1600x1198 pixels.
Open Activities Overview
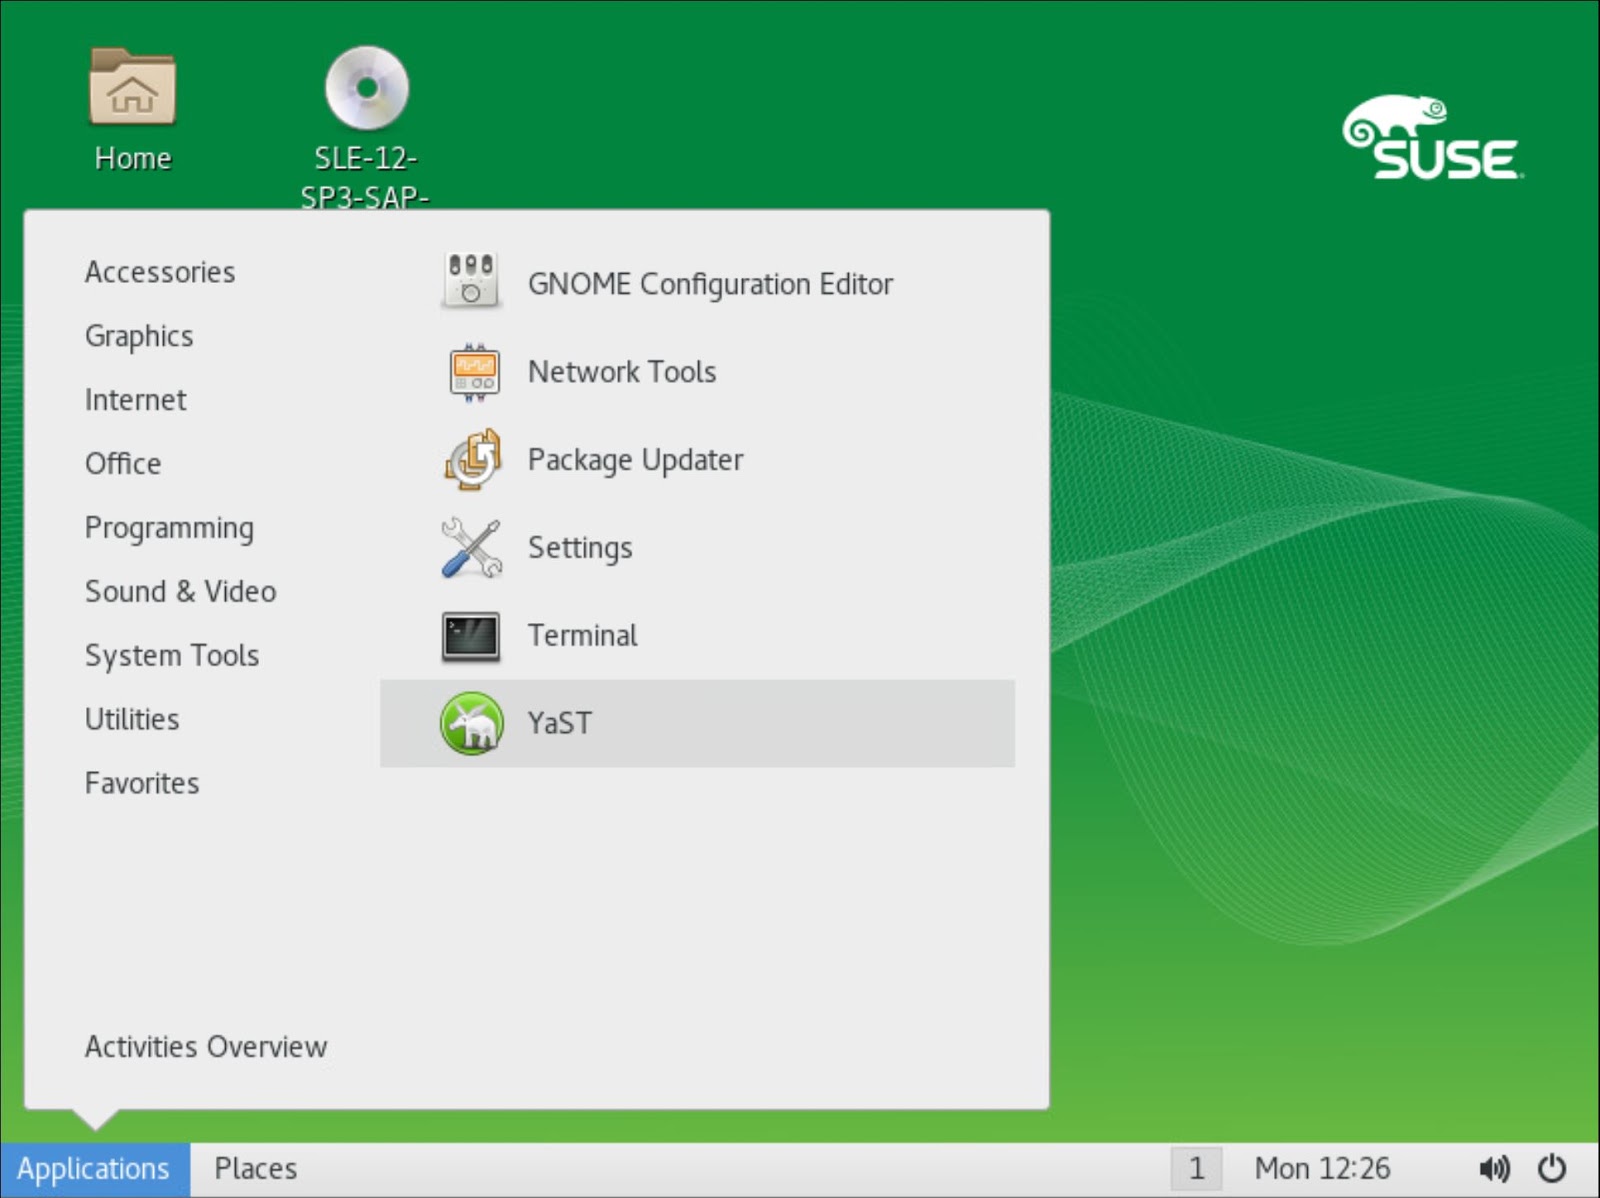206,1047
